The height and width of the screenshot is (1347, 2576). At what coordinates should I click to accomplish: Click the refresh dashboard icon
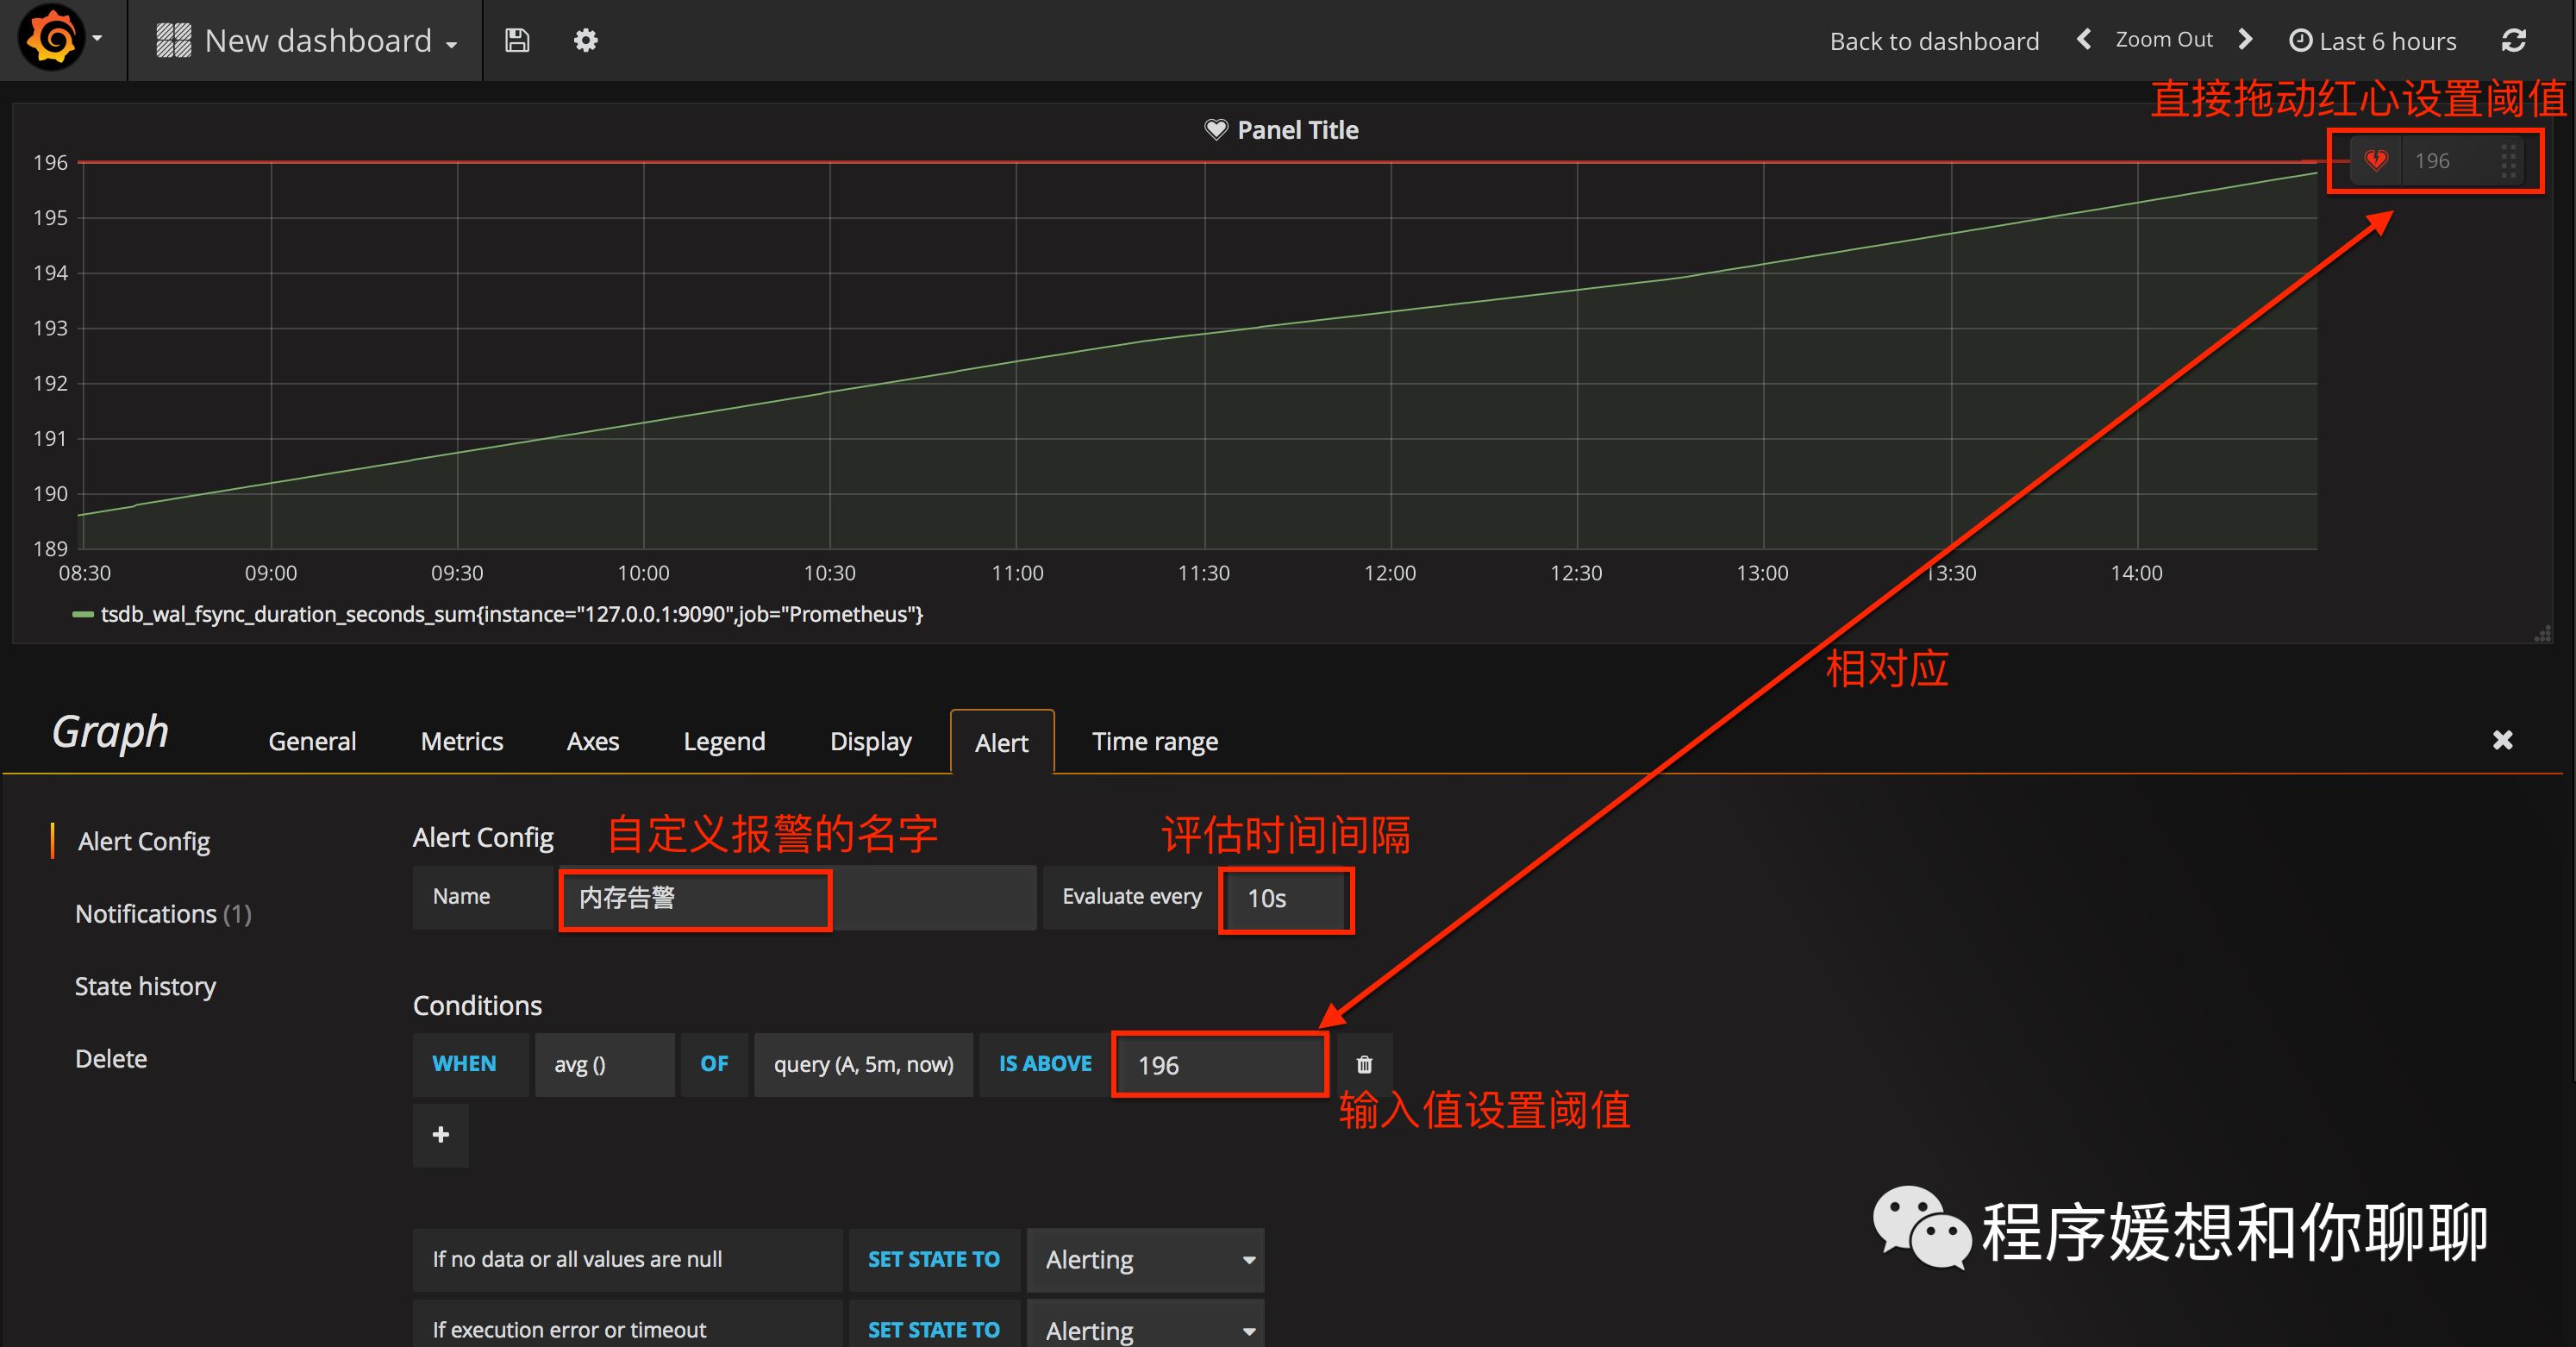click(2513, 40)
